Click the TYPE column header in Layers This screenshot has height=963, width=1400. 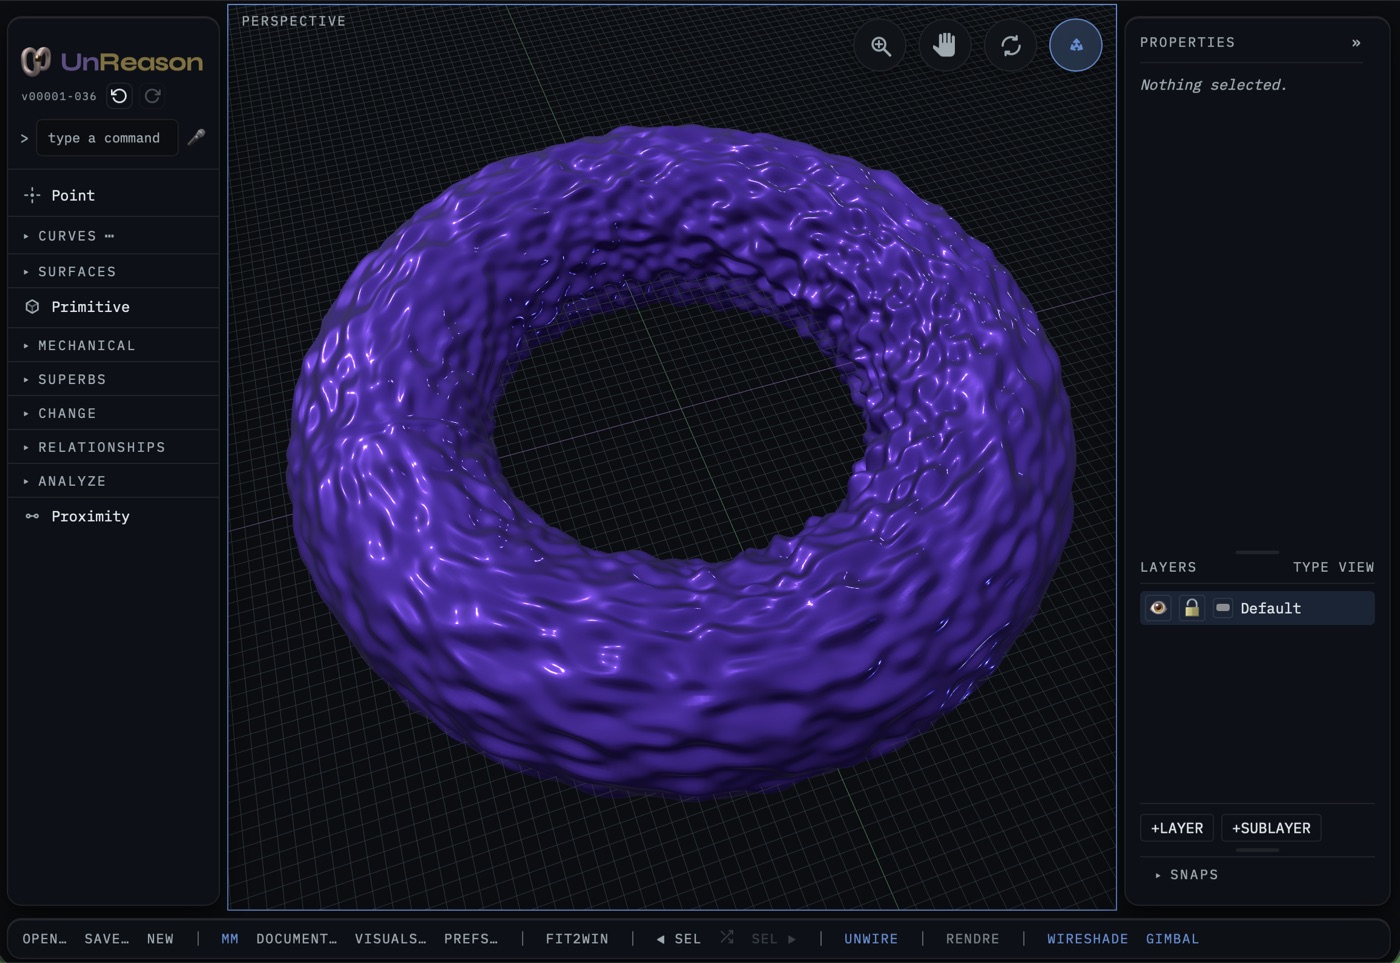1310,567
